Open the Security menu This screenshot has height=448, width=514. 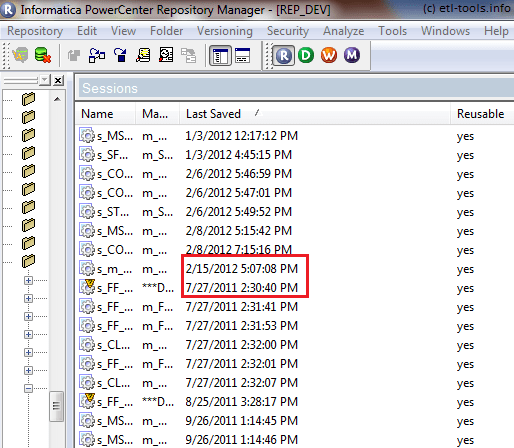[288, 31]
